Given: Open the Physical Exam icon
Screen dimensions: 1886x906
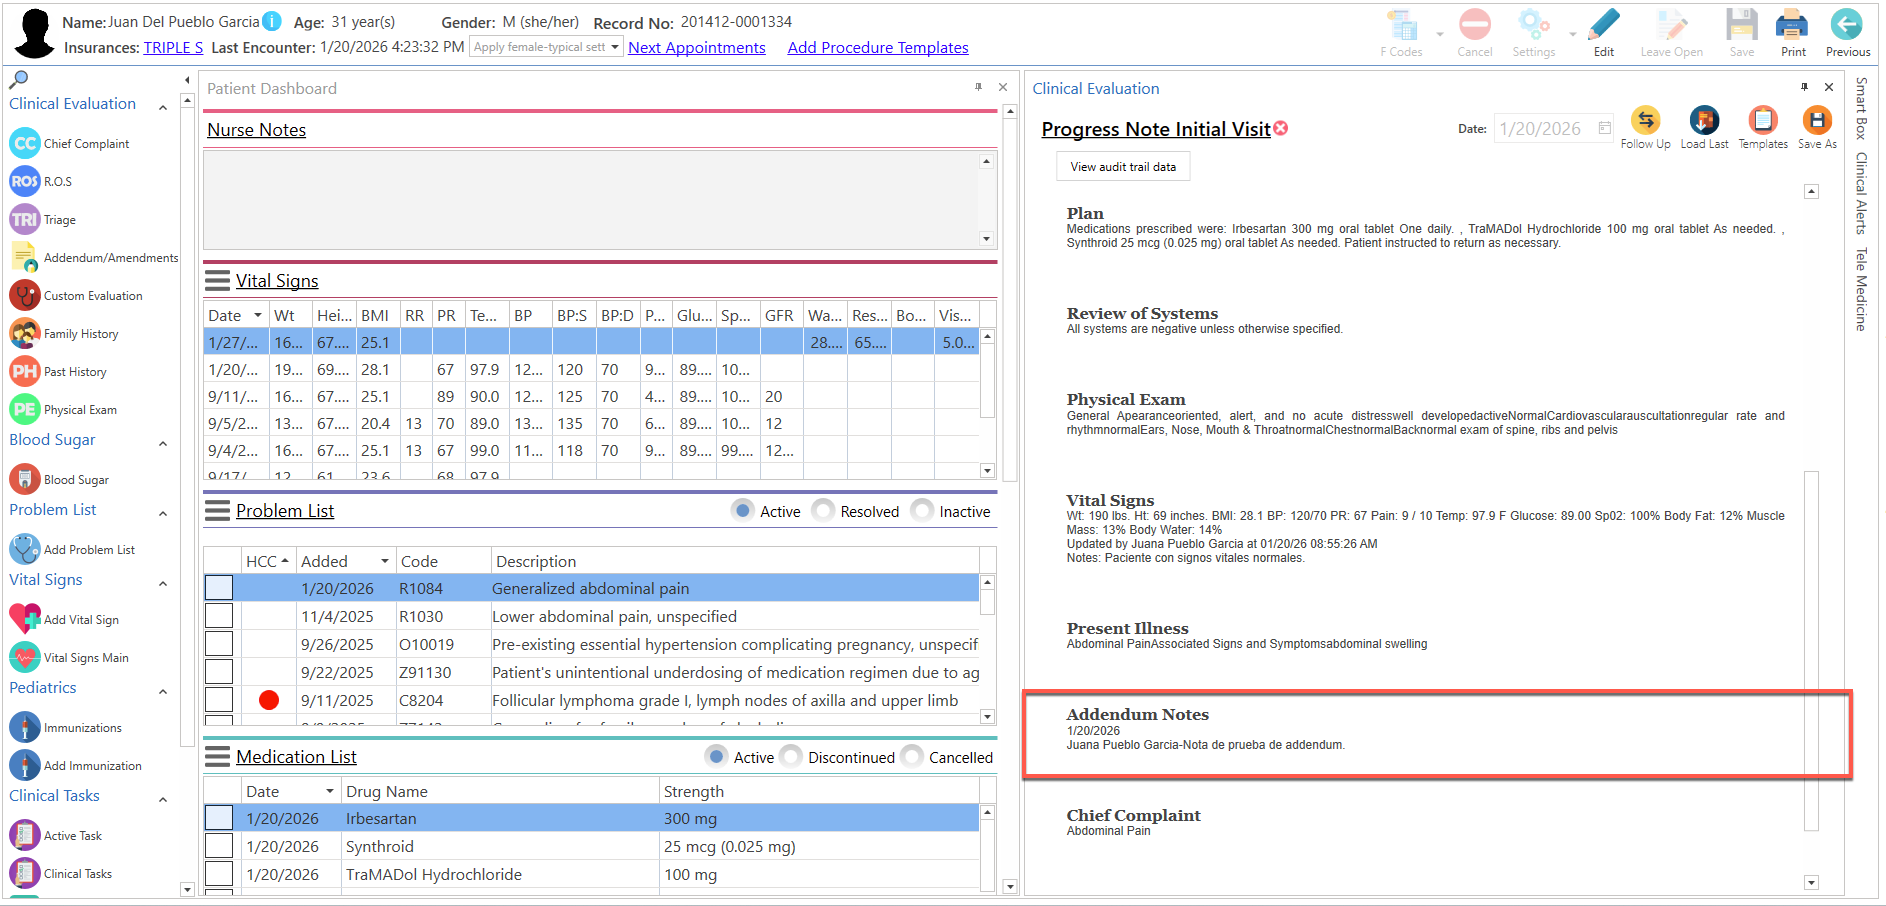Looking at the screenshot, I should pyautogui.click(x=25, y=409).
